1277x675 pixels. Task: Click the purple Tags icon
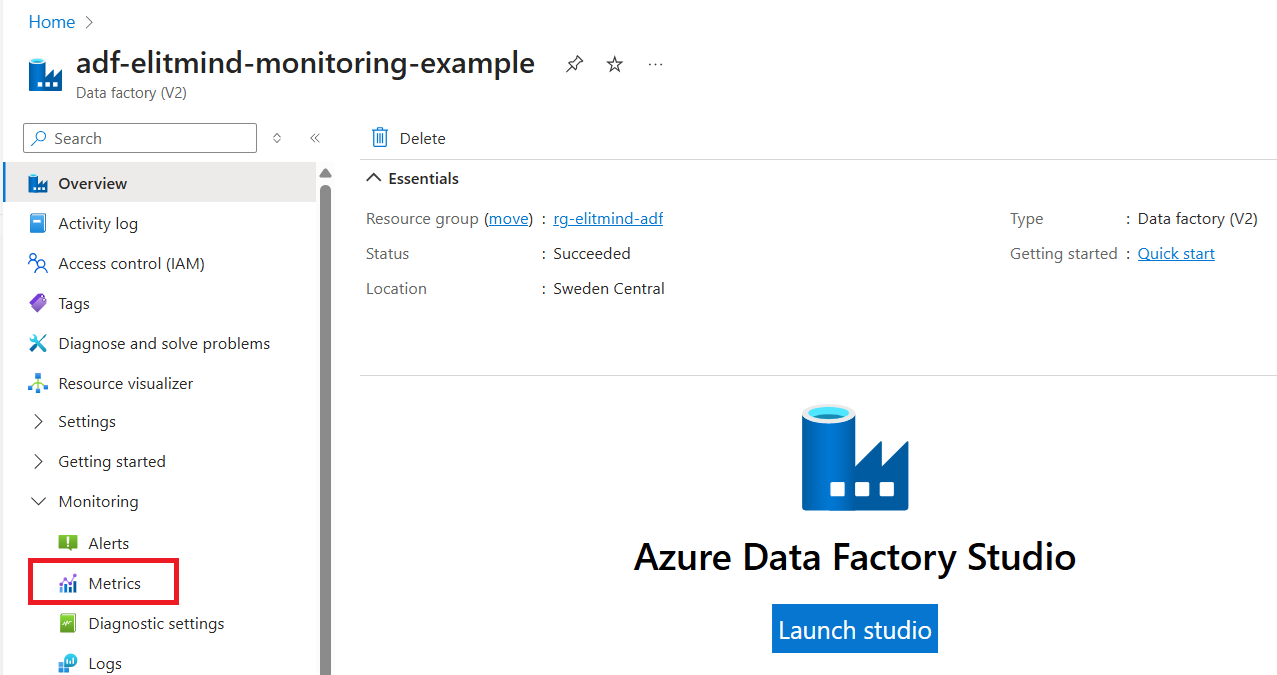click(x=38, y=303)
